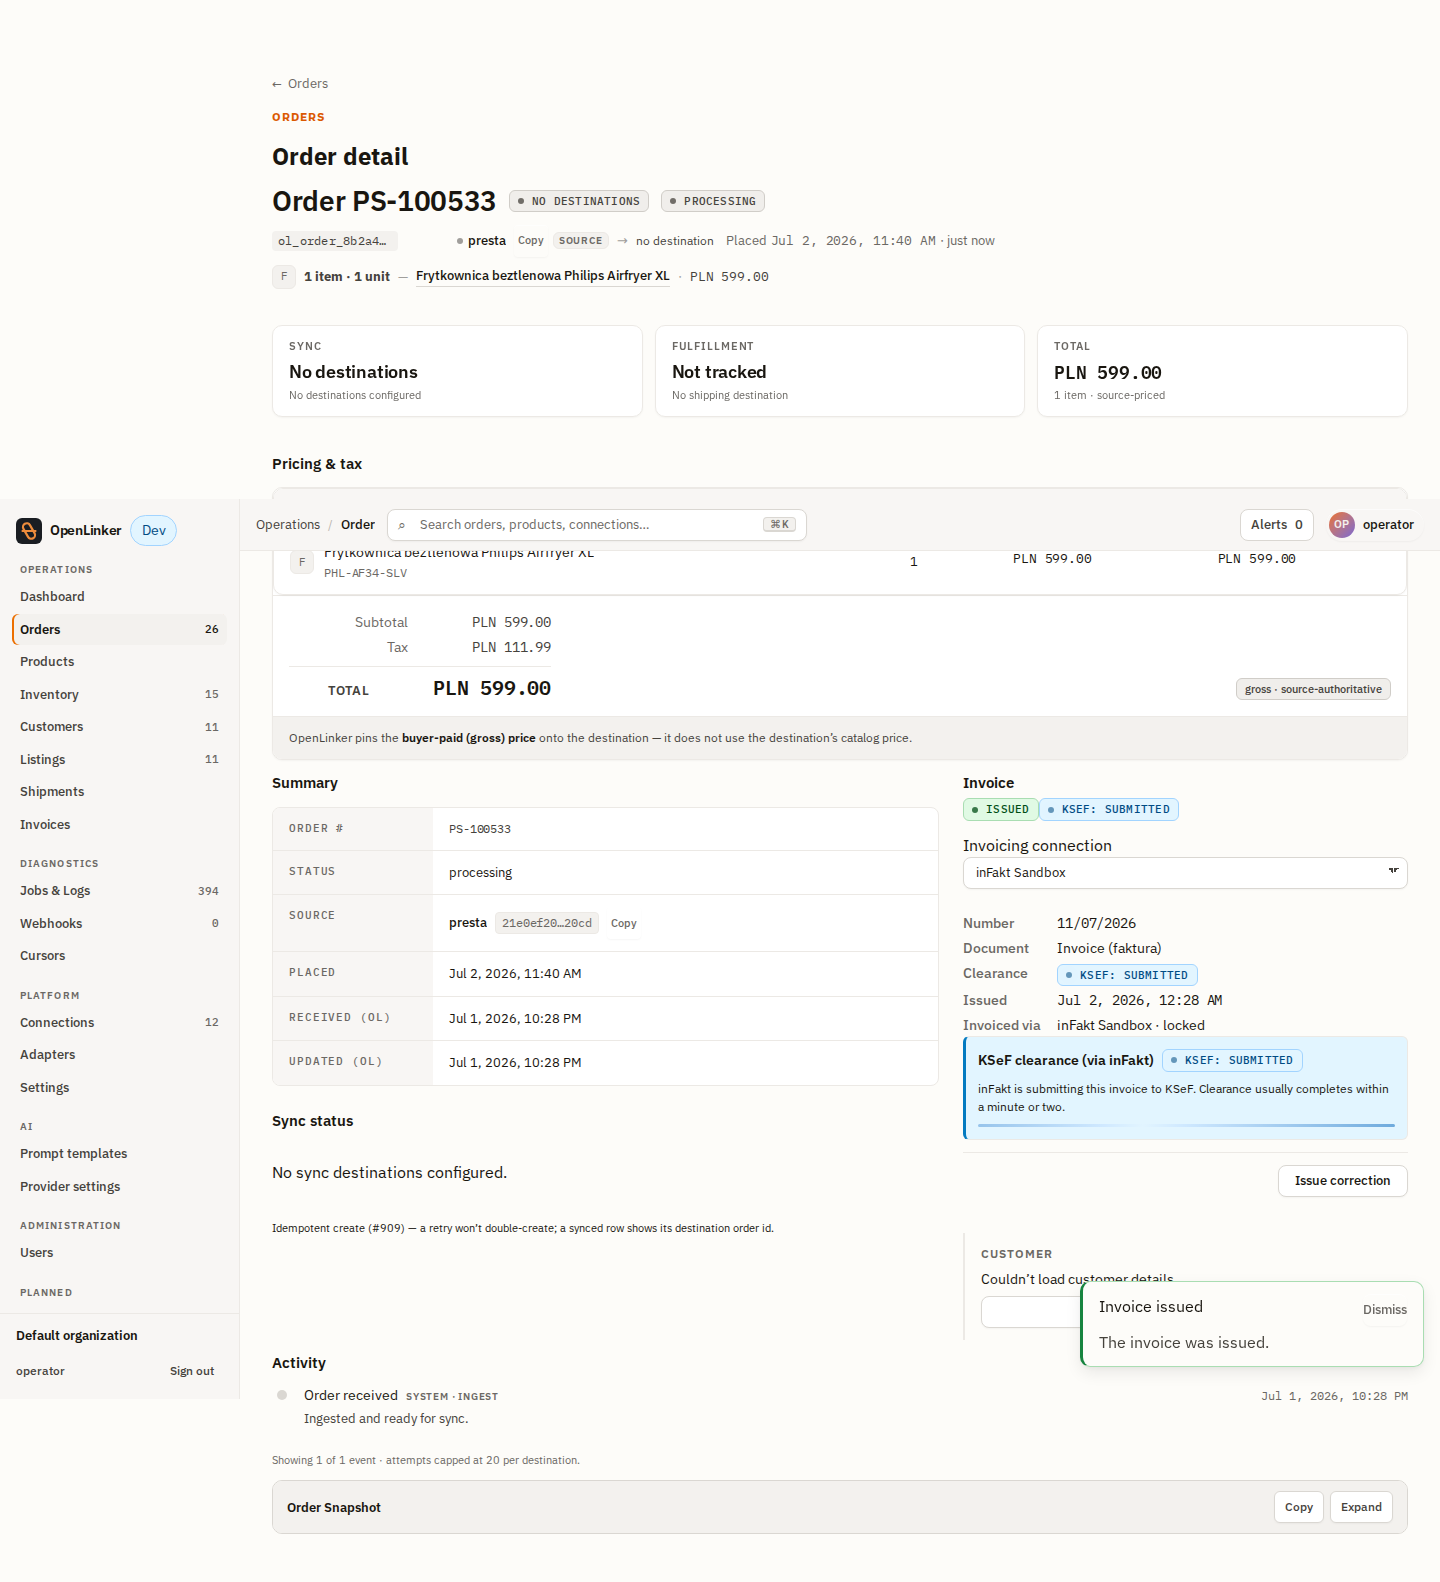This screenshot has width=1440, height=1582.
Task: Click the Operations breadcrumb
Action: (x=288, y=525)
